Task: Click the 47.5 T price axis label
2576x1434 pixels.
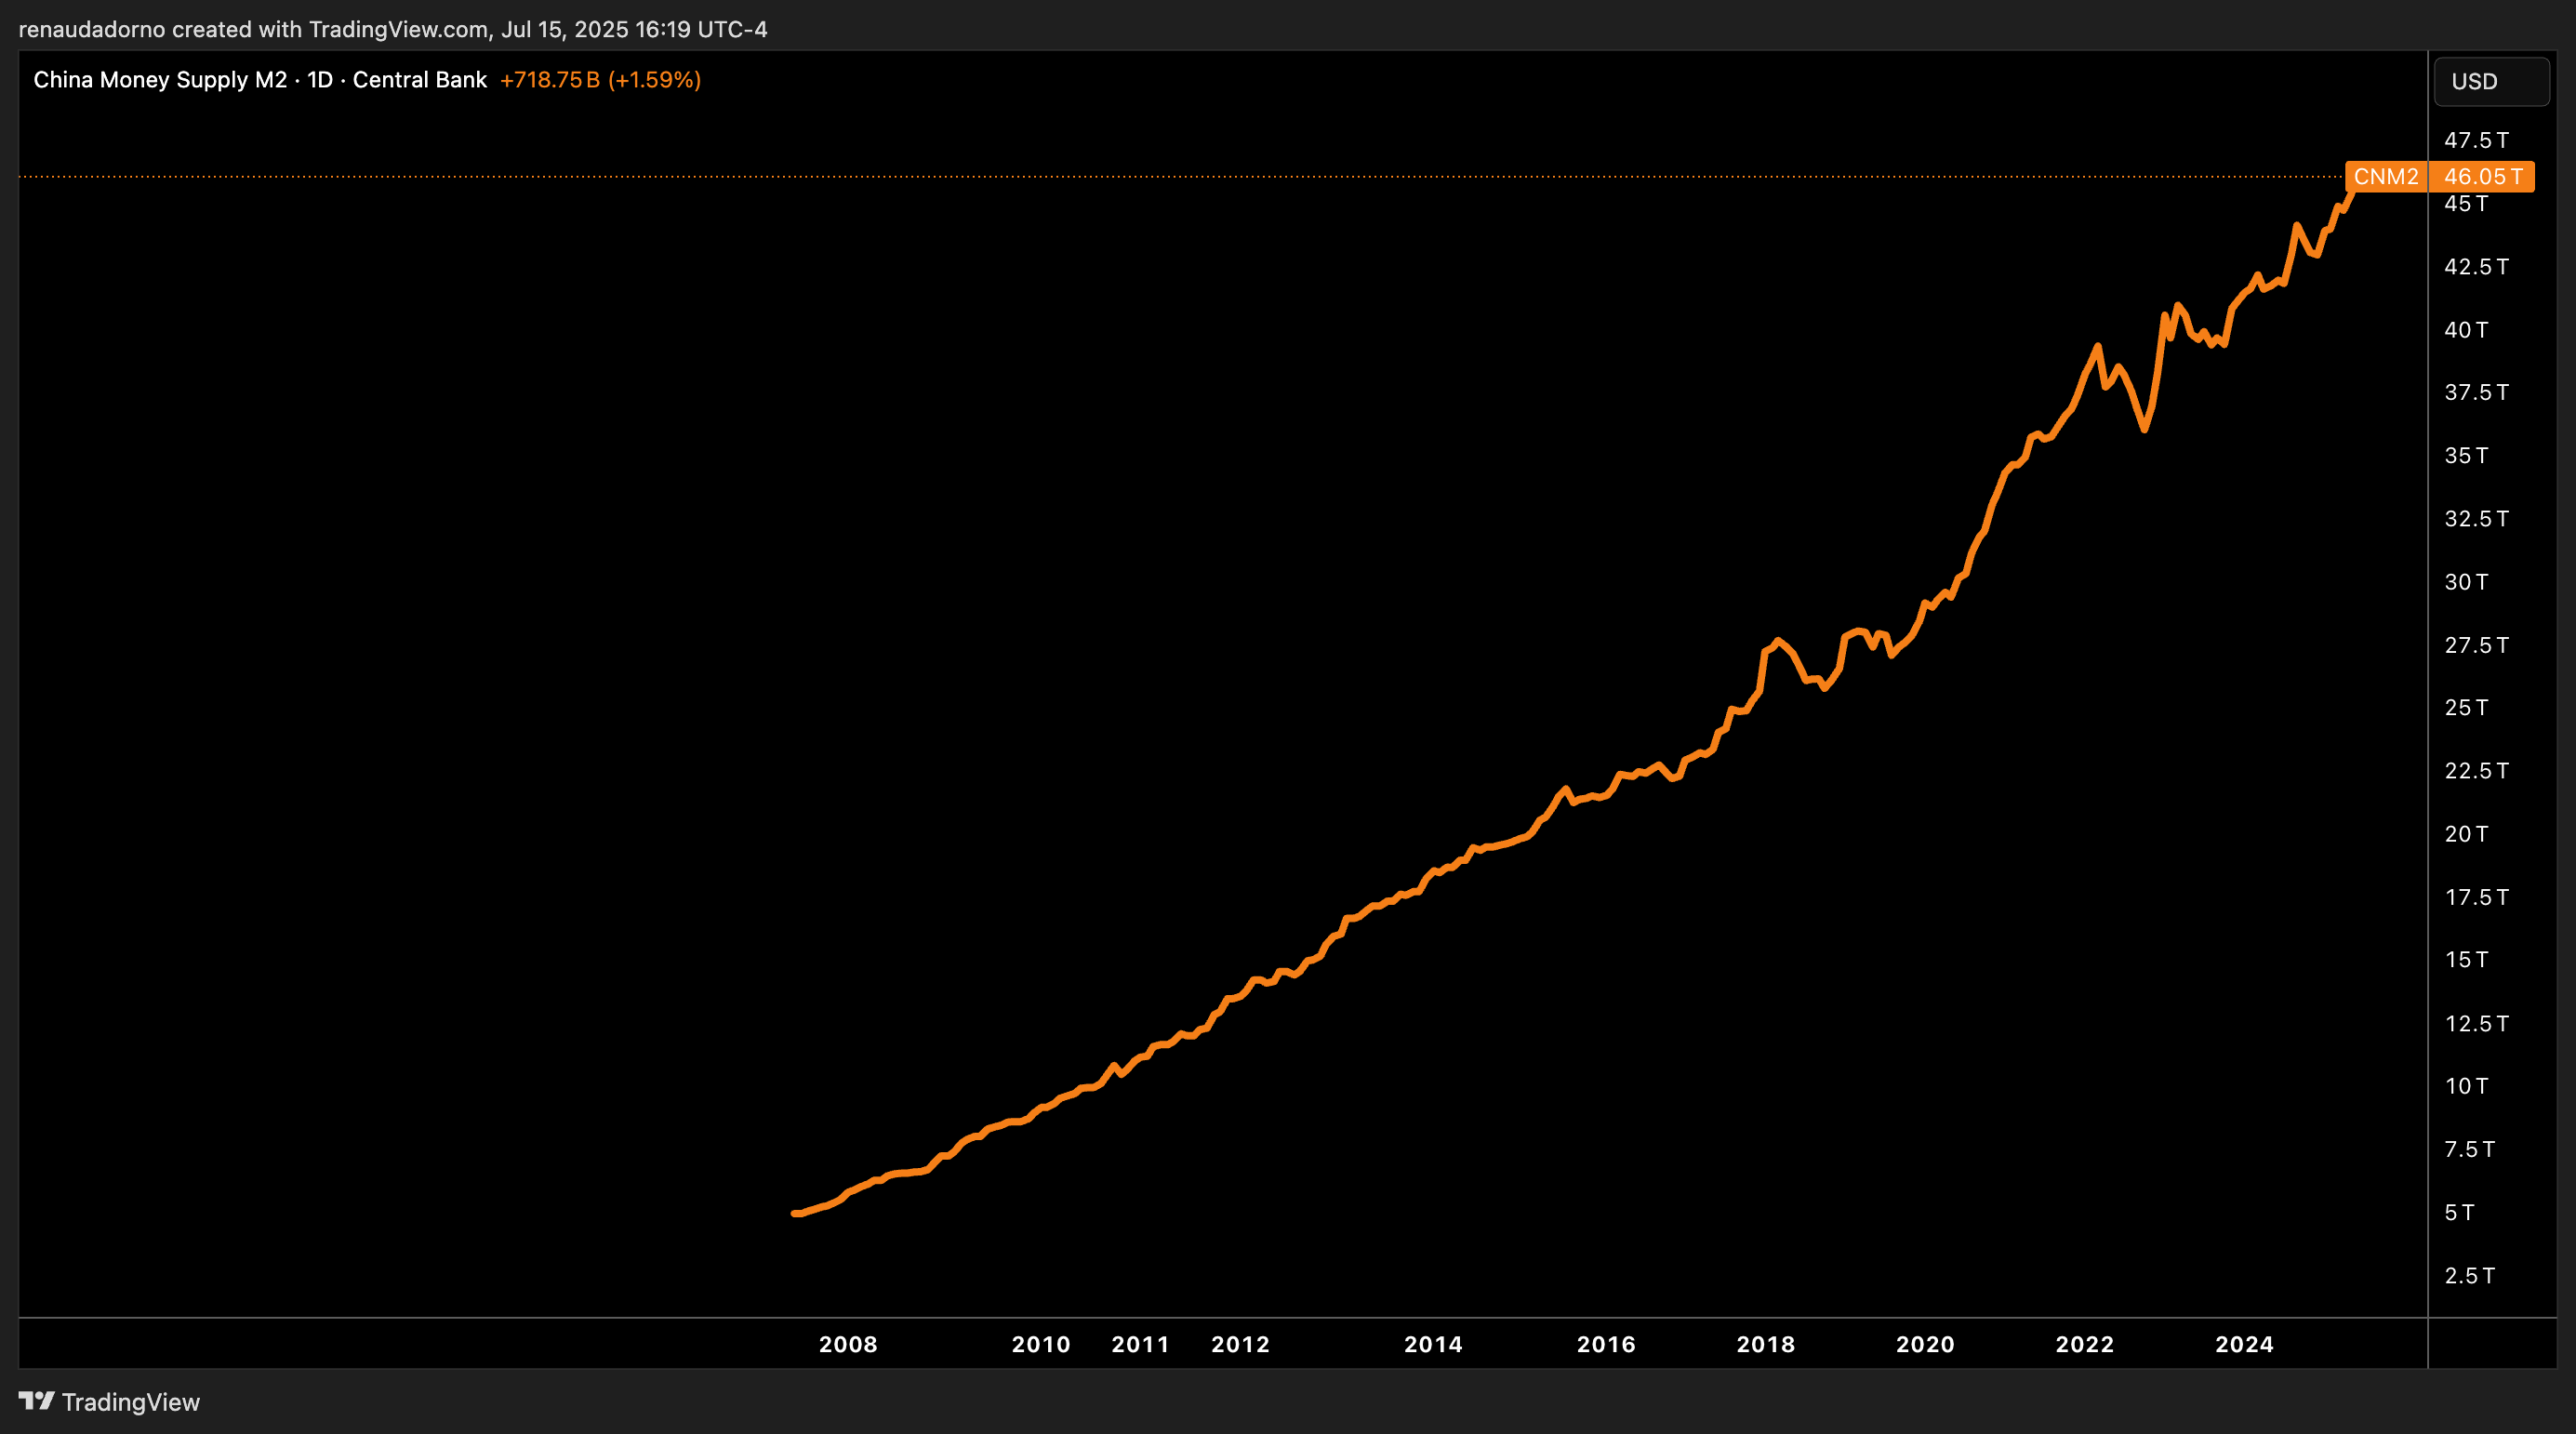Action: (2476, 140)
